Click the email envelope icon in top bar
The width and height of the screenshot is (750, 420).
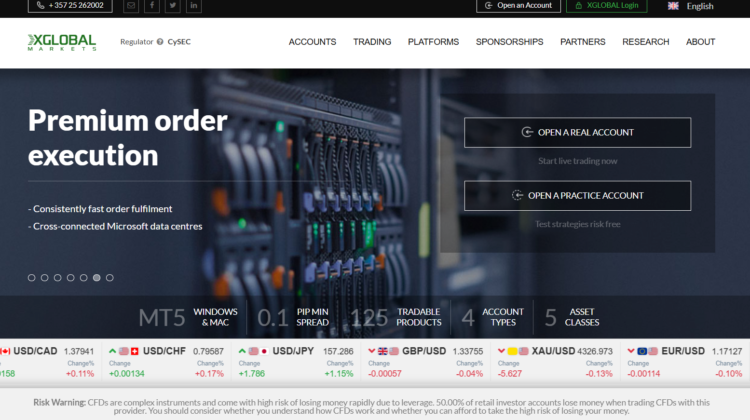coord(131,6)
